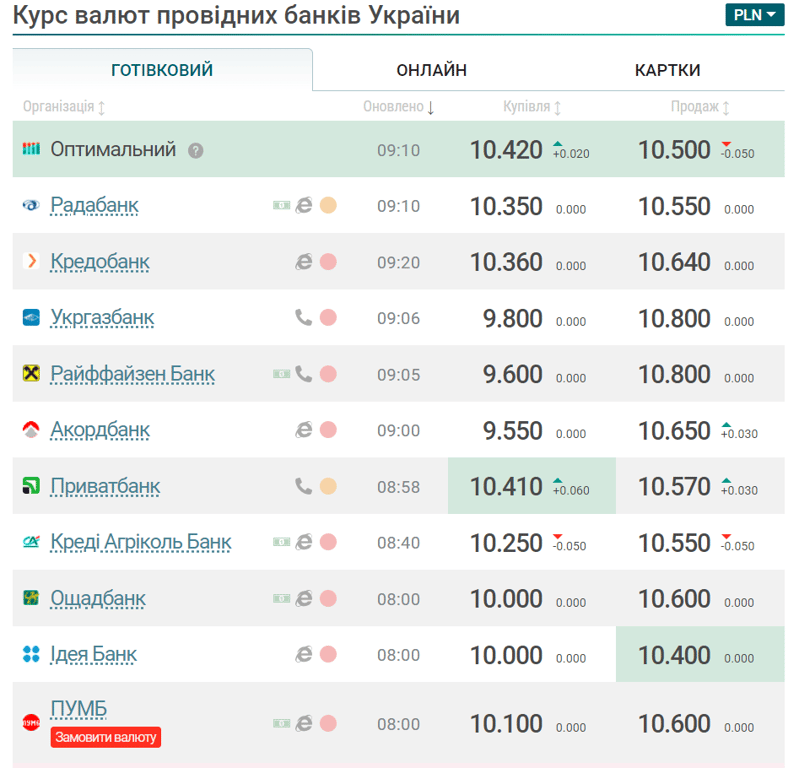
Task: Open the Радабанк link
Action: tap(94, 205)
